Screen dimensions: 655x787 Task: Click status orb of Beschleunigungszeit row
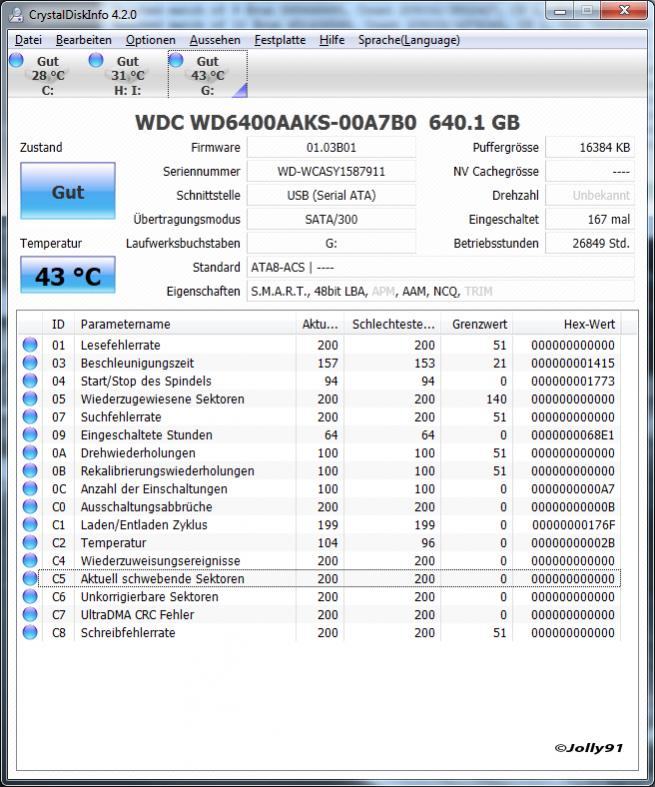tap(30, 362)
